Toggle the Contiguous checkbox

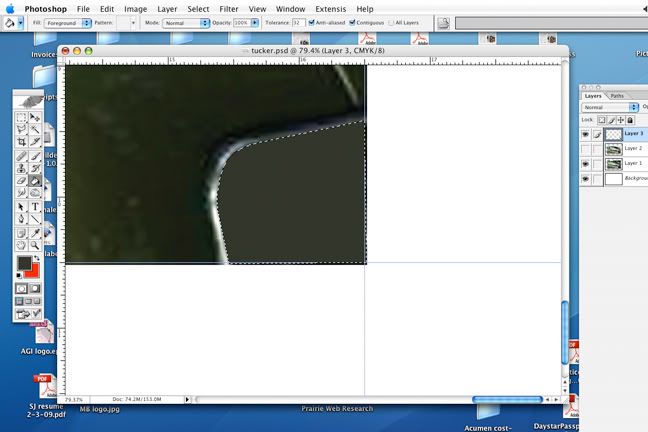point(352,23)
